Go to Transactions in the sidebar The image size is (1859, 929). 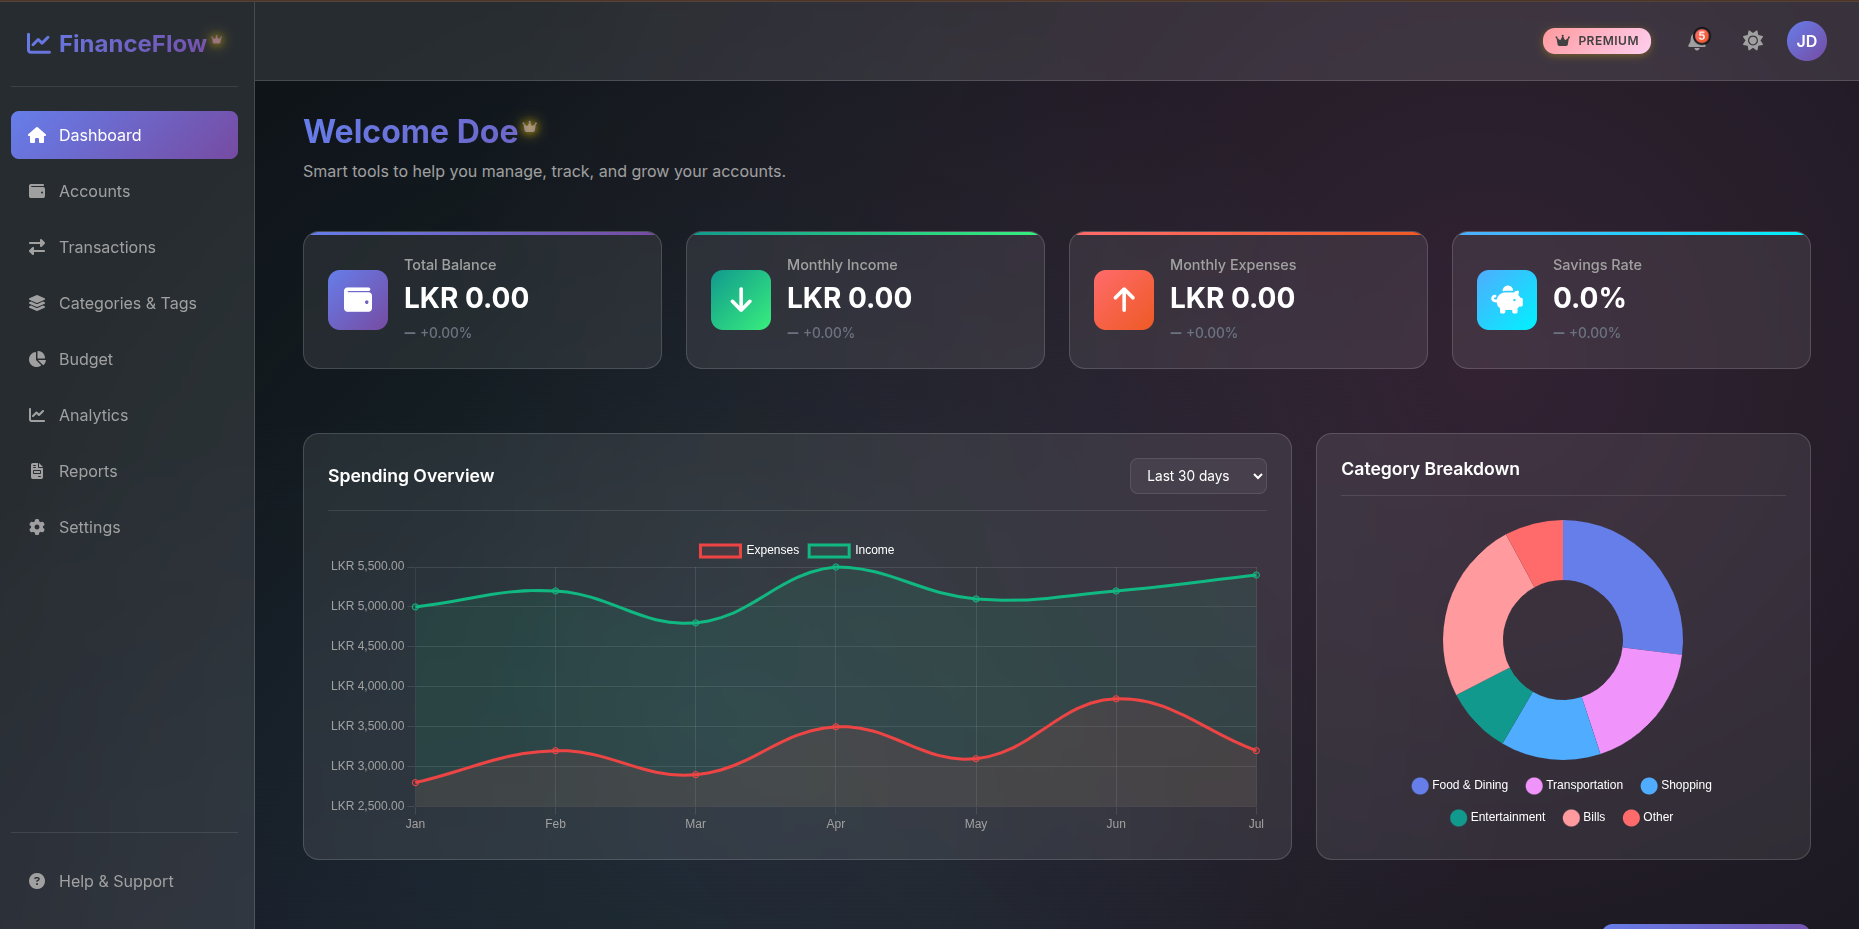click(107, 247)
